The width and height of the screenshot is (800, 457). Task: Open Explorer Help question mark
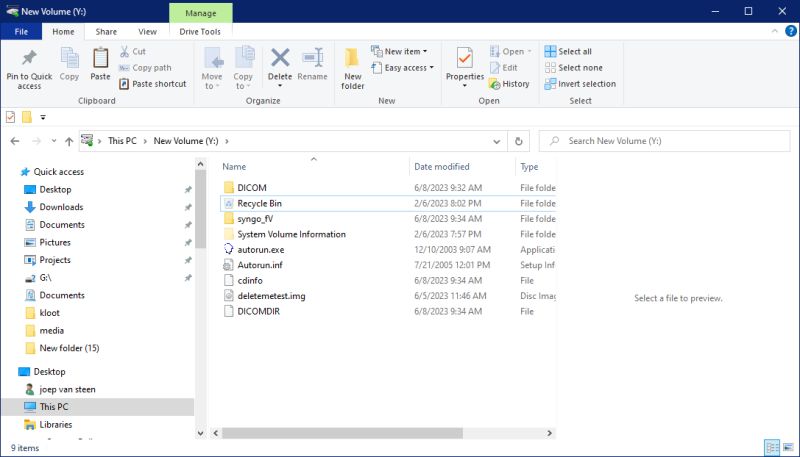coord(790,31)
